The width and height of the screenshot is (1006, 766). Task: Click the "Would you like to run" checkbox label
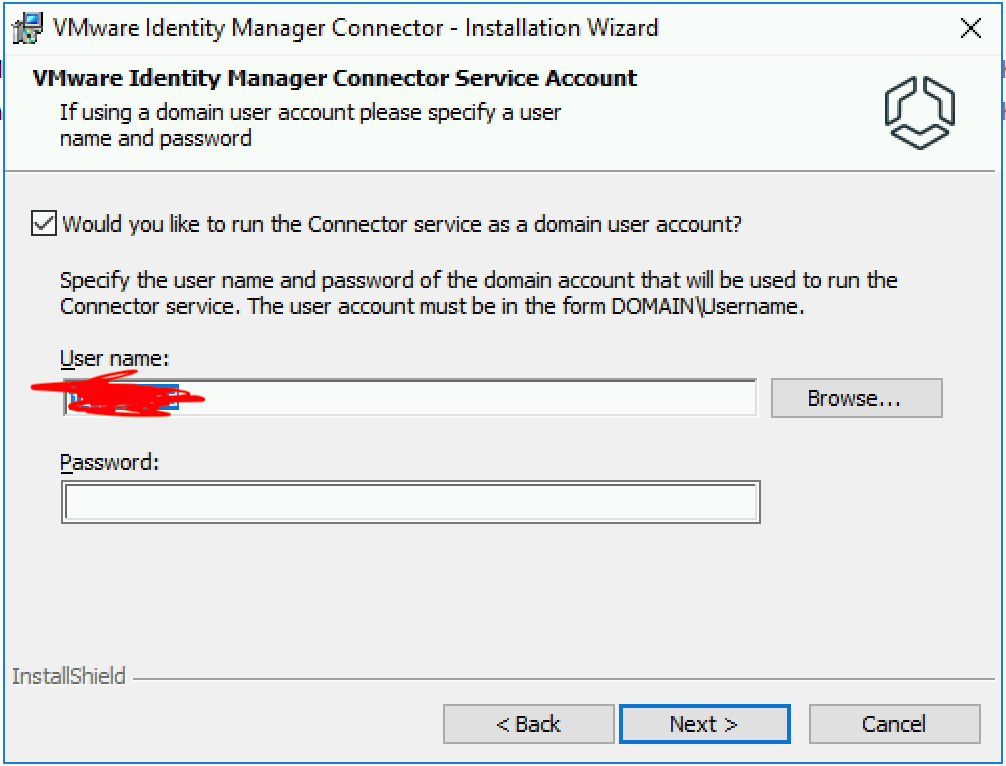tap(402, 224)
